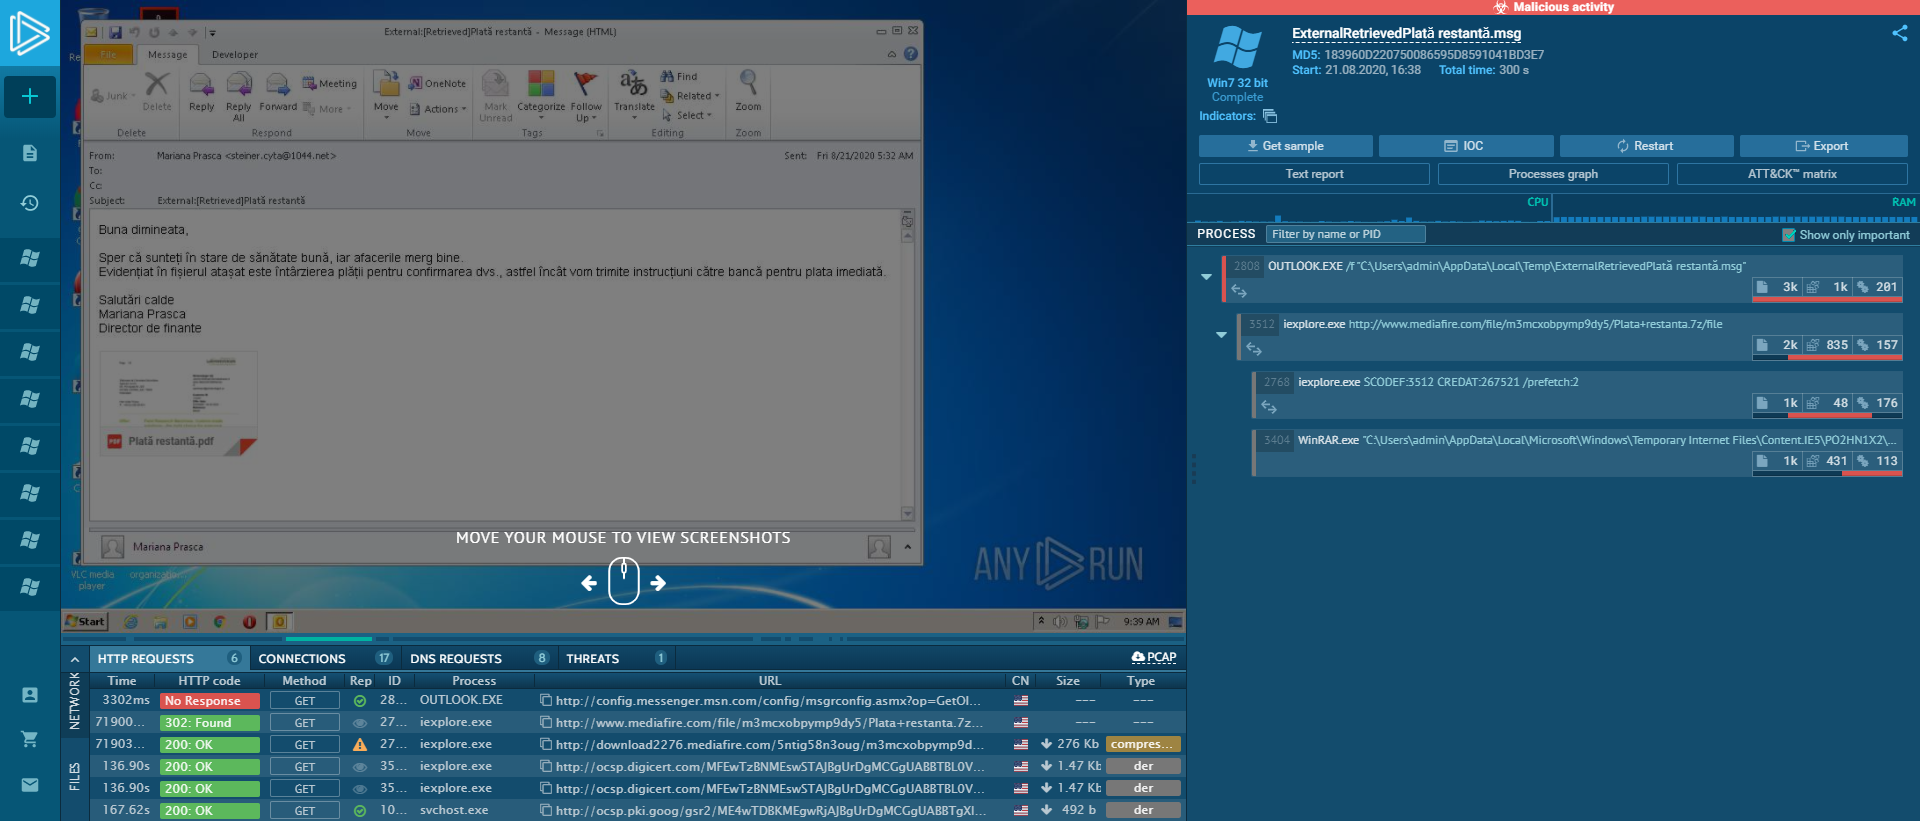1920x821 pixels.
Task: Click the share icon beside the file name
Action: pyautogui.click(x=1900, y=33)
